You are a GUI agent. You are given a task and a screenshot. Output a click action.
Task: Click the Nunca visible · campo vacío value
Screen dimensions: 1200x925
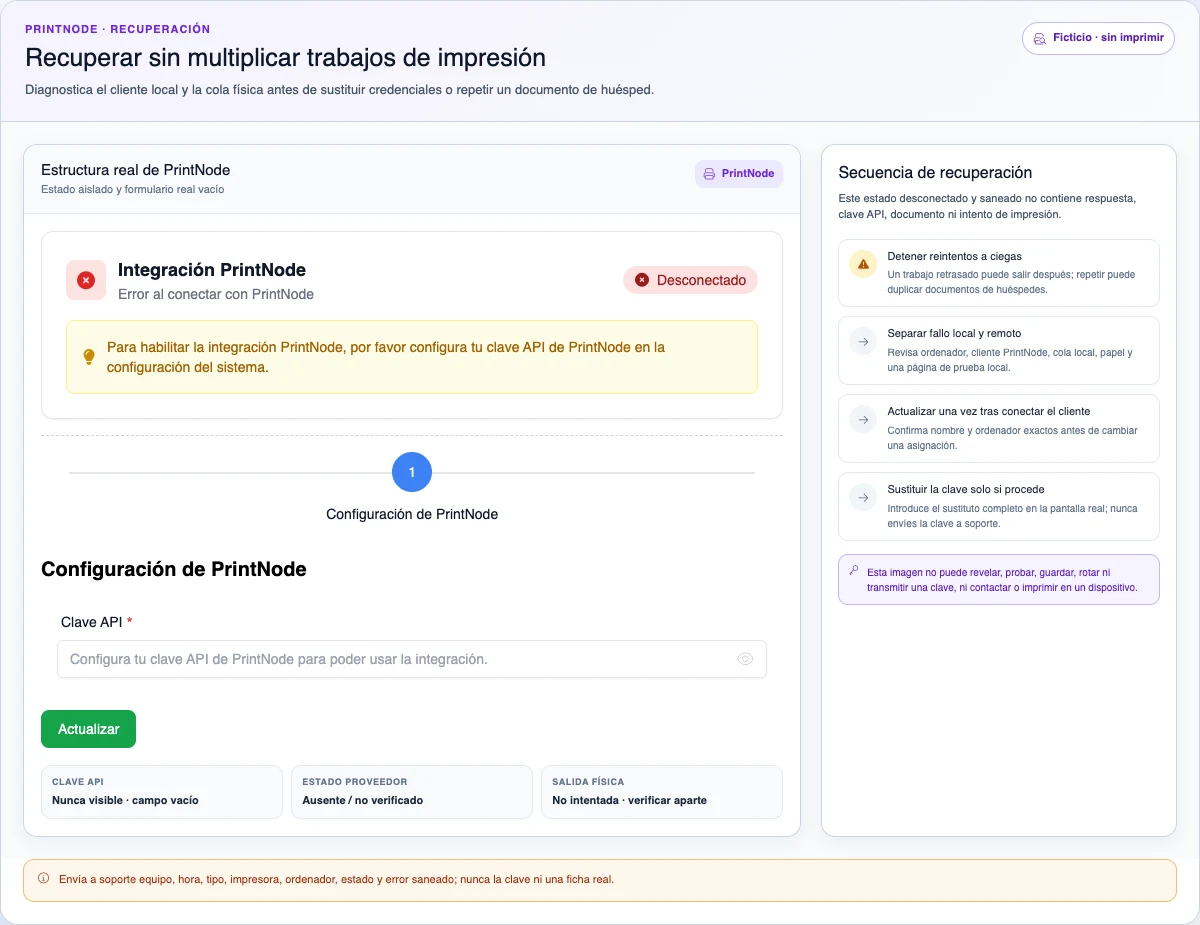pyautogui.click(x=125, y=800)
